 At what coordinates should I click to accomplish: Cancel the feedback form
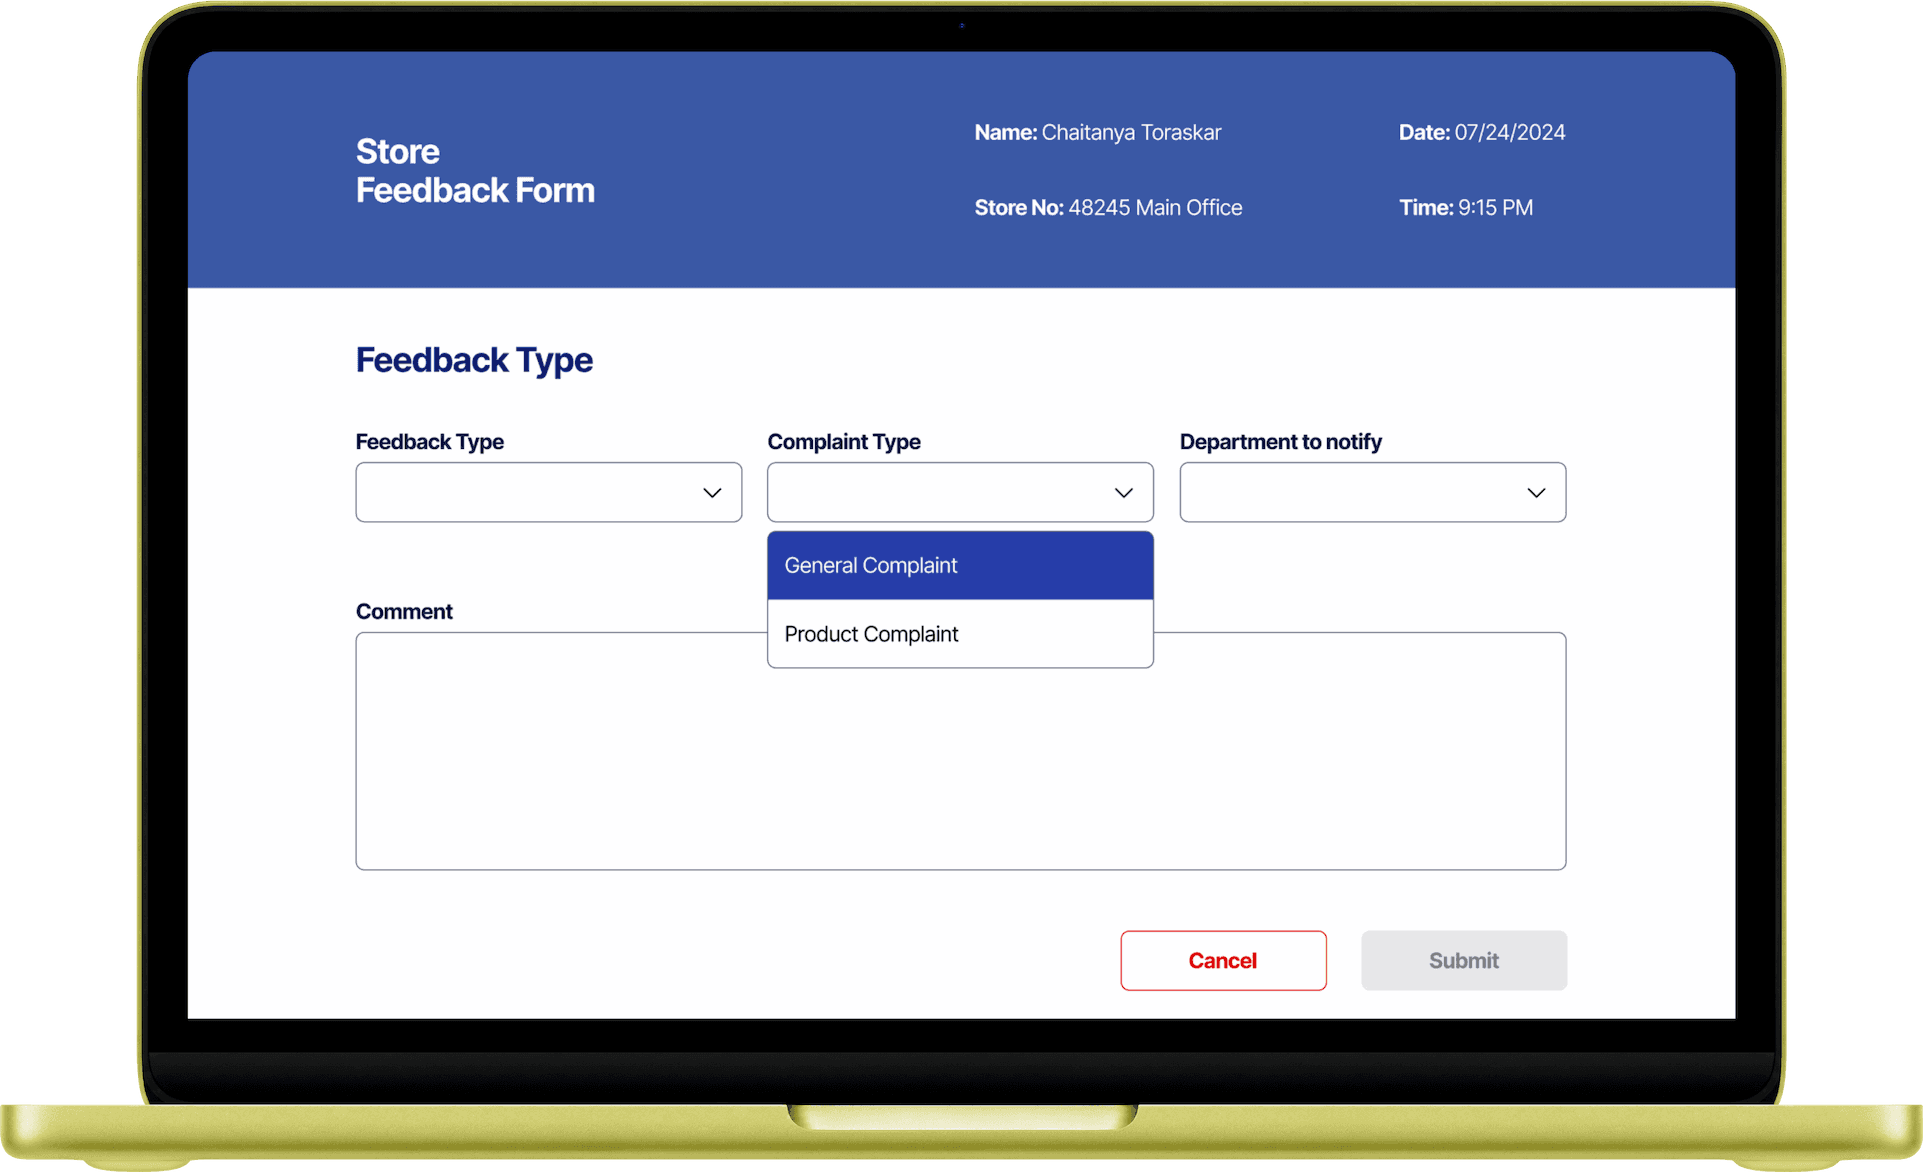1223,960
